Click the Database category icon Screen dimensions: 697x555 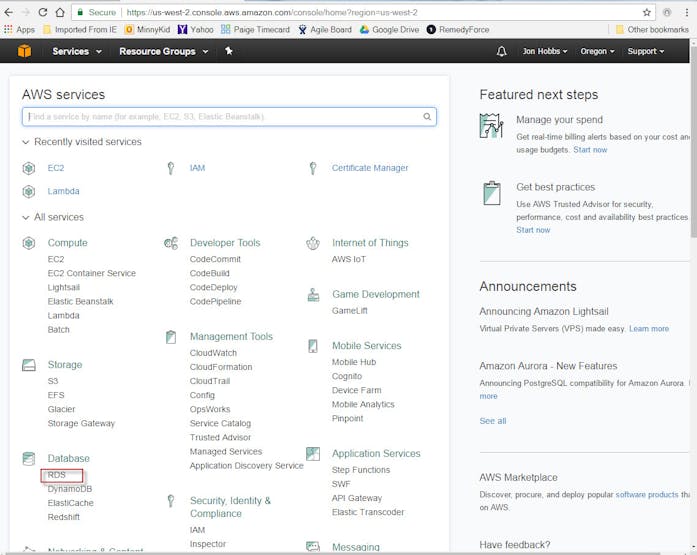tap(29, 459)
